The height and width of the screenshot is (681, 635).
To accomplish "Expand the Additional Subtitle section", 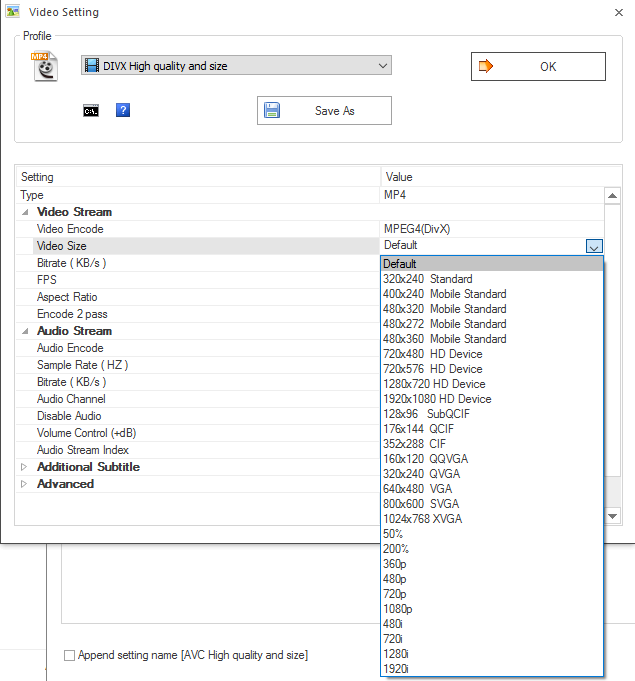I will click(24, 467).
